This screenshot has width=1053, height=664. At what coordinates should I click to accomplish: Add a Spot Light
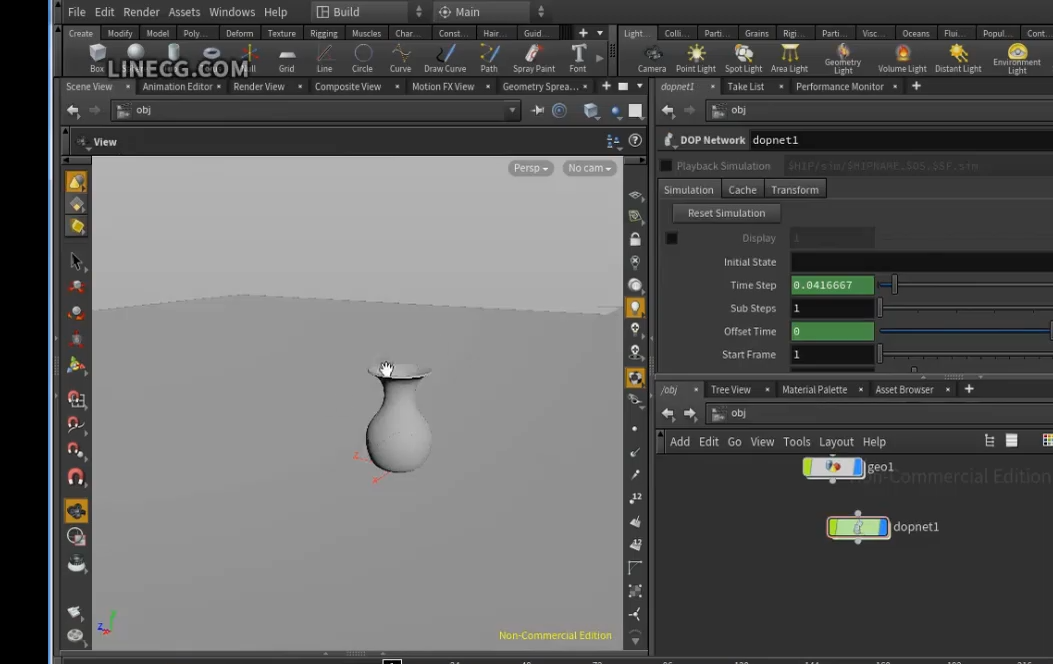click(743, 58)
